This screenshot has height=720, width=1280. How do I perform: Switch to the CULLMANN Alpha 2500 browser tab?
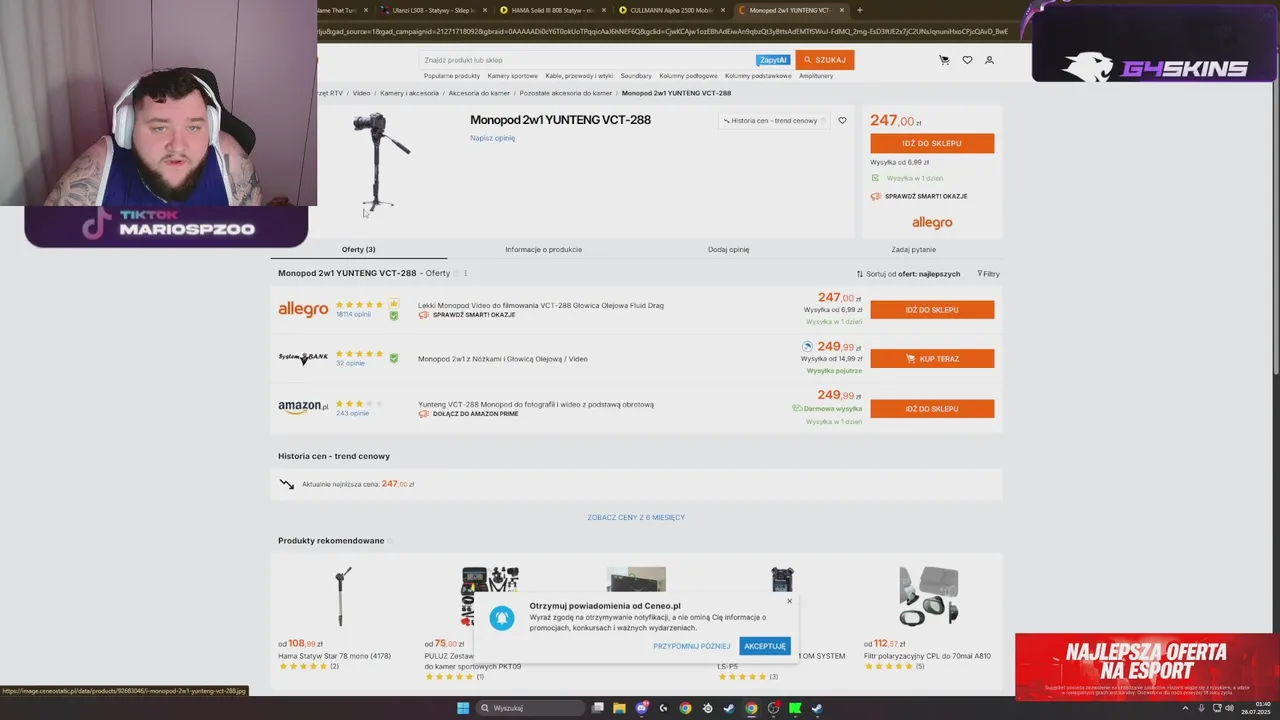(672, 10)
